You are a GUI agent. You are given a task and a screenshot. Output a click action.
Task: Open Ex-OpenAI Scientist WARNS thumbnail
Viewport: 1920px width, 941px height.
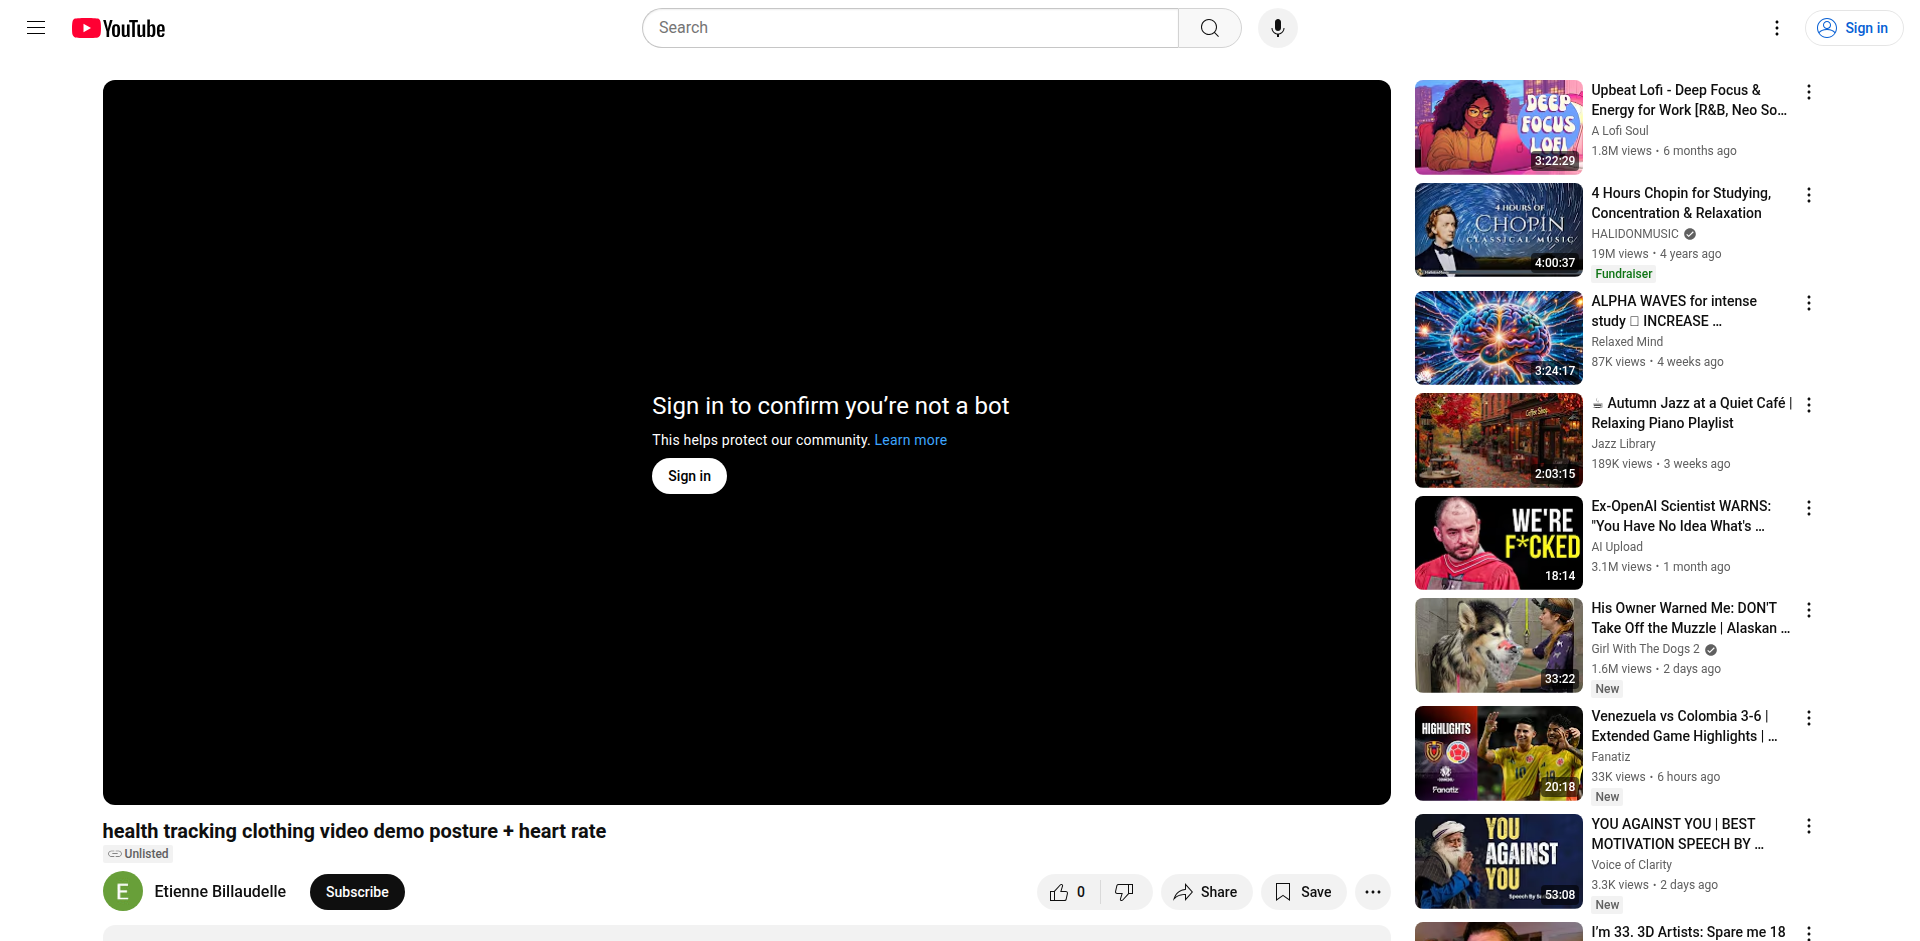click(x=1498, y=543)
